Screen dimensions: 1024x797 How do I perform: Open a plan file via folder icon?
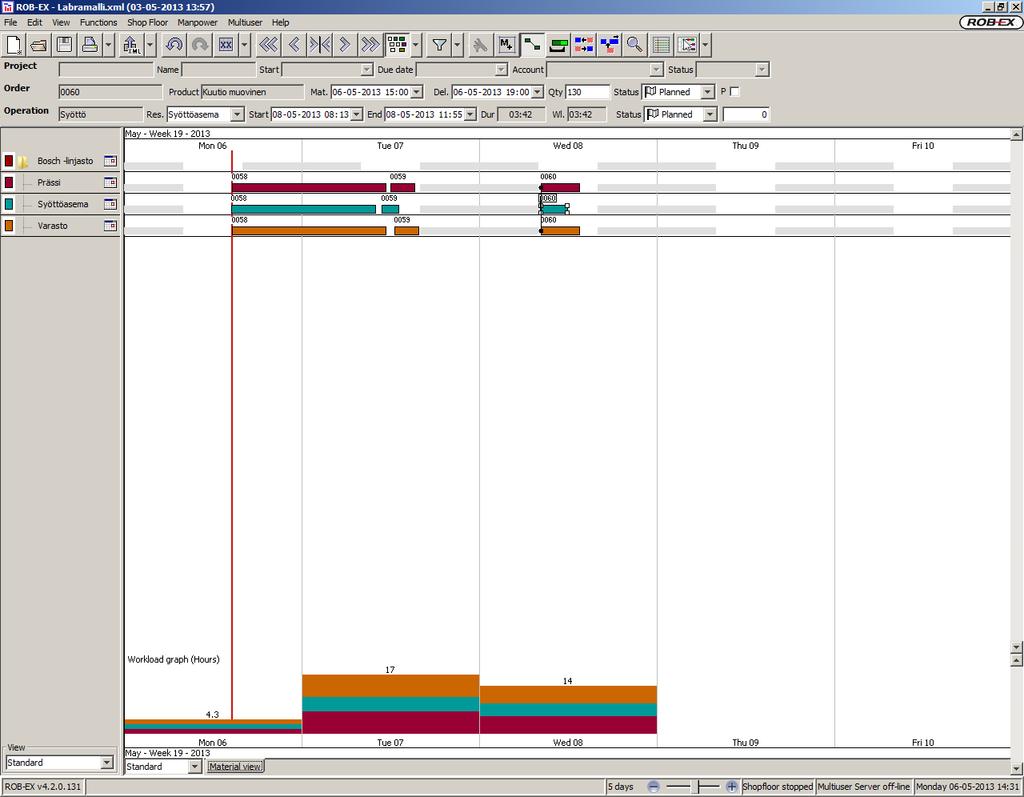click(x=39, y=44)
